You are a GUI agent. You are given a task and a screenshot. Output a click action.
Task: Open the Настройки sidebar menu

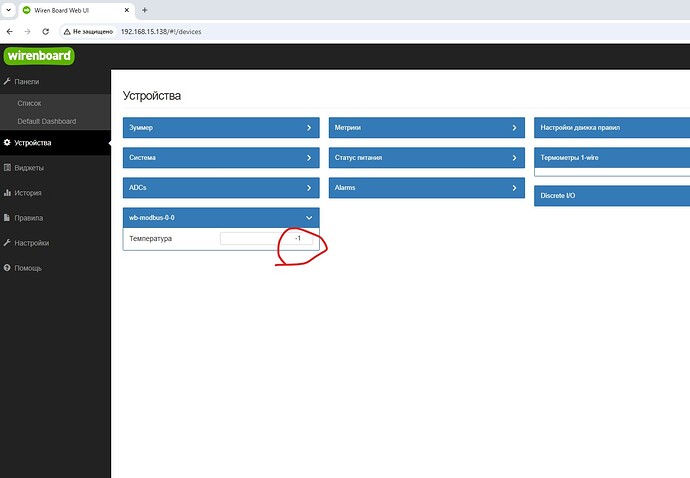(32, 243)
